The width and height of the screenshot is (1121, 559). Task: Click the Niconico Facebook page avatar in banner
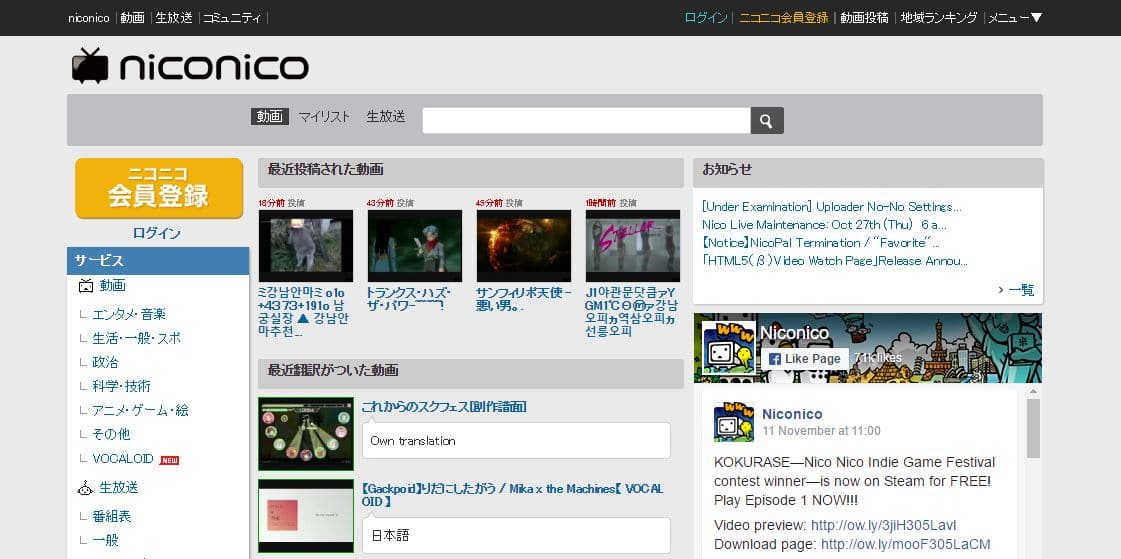(x=729, y=347)
